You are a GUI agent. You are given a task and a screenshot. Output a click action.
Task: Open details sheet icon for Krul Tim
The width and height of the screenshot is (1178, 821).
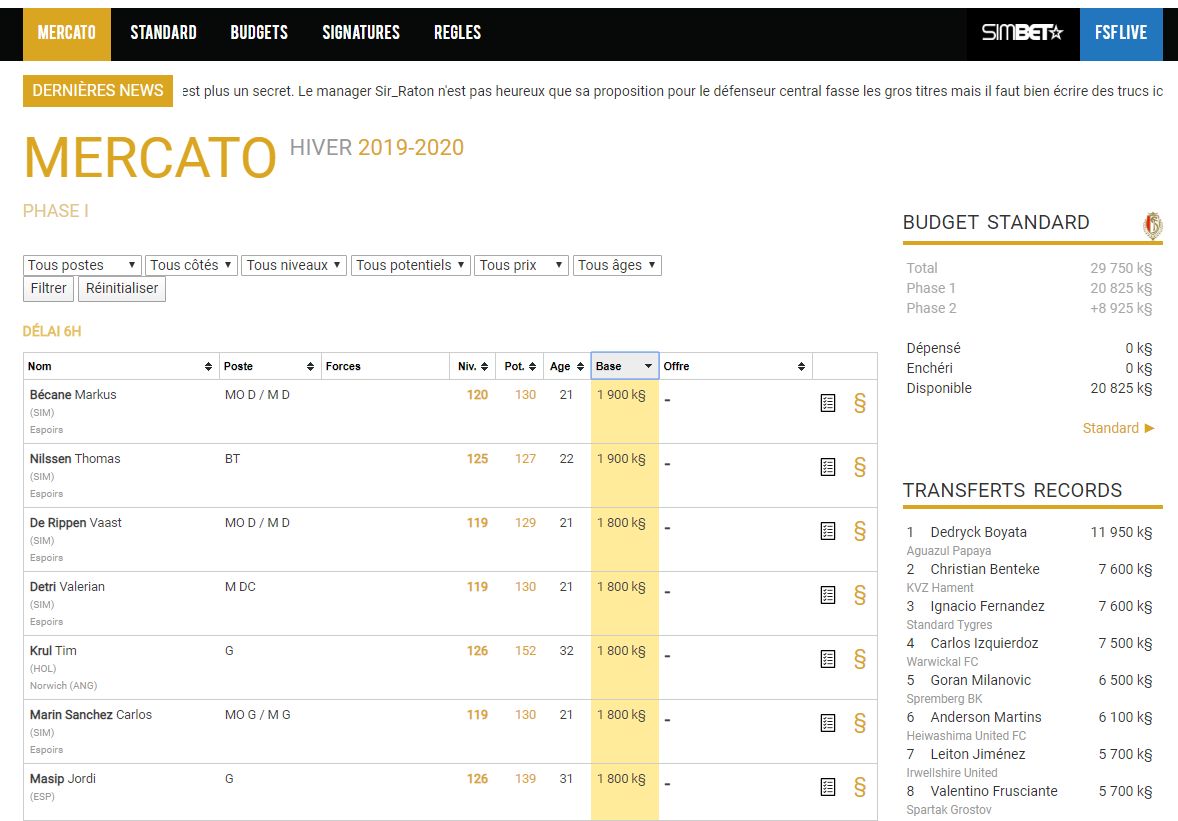click(828, 659)
